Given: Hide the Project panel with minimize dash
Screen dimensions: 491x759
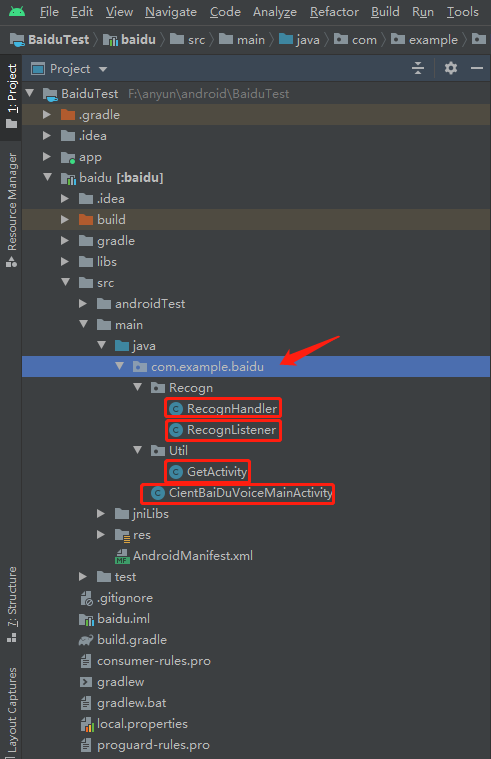Looking at the screenshot, I should click(x=477, y=68).
